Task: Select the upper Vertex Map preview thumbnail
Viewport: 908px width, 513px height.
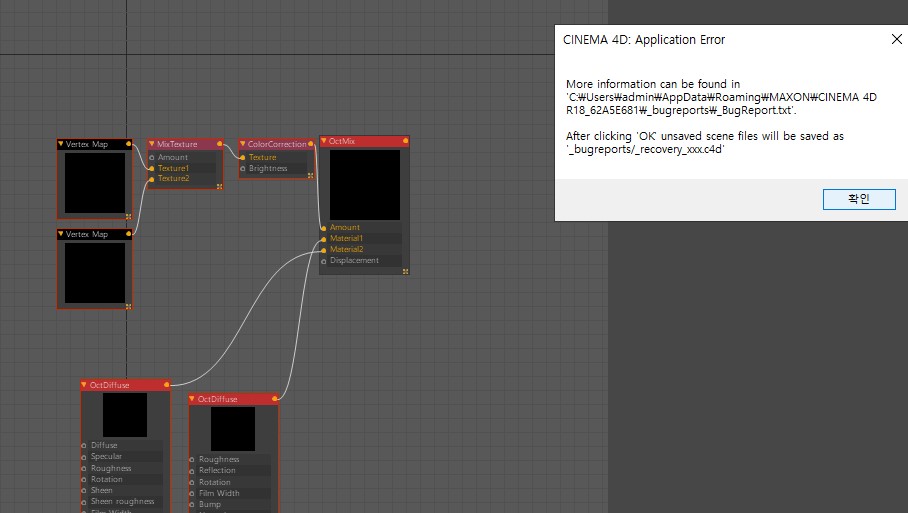Action: tap(95, 183)
